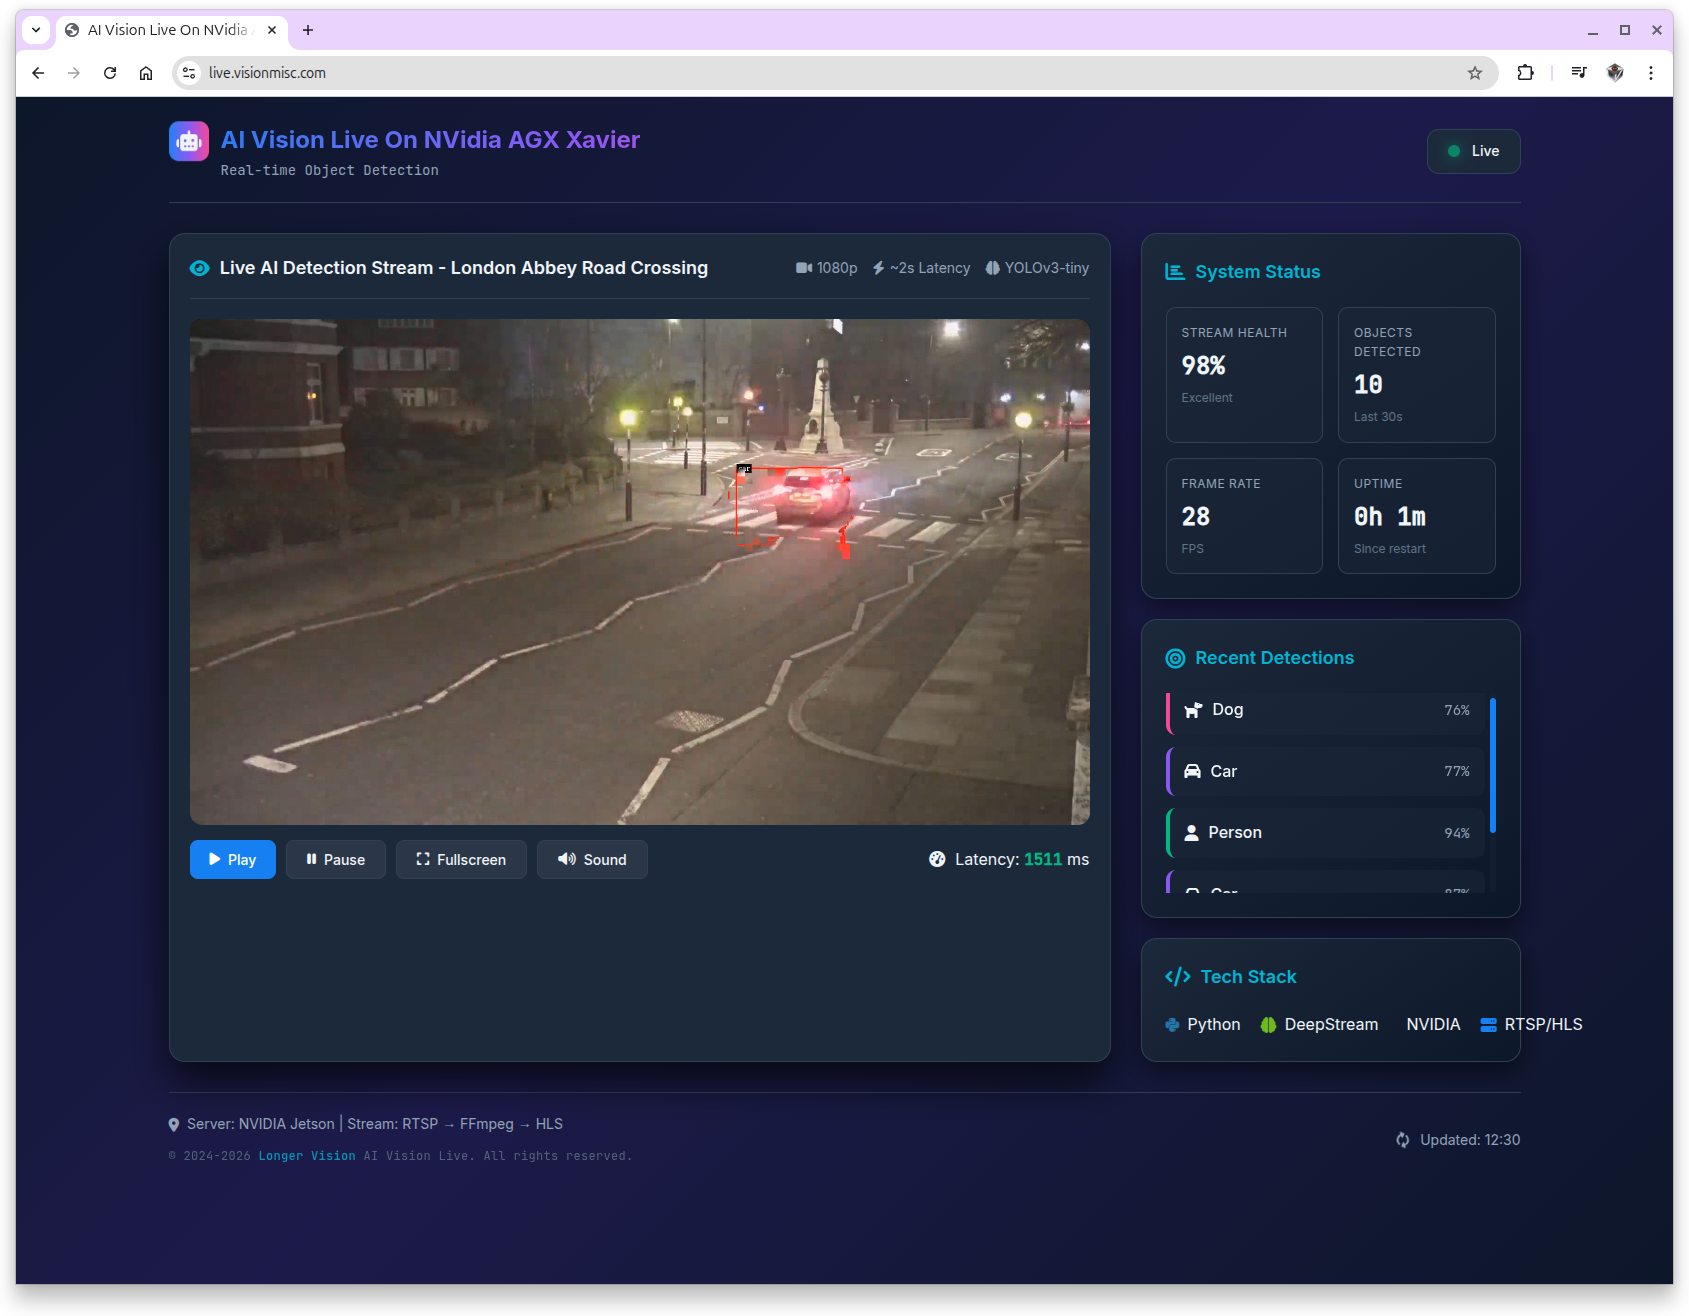Bookmark the page with the star icon
This screenshot has height=1316, width=1689.
[x=1475, y=72]
